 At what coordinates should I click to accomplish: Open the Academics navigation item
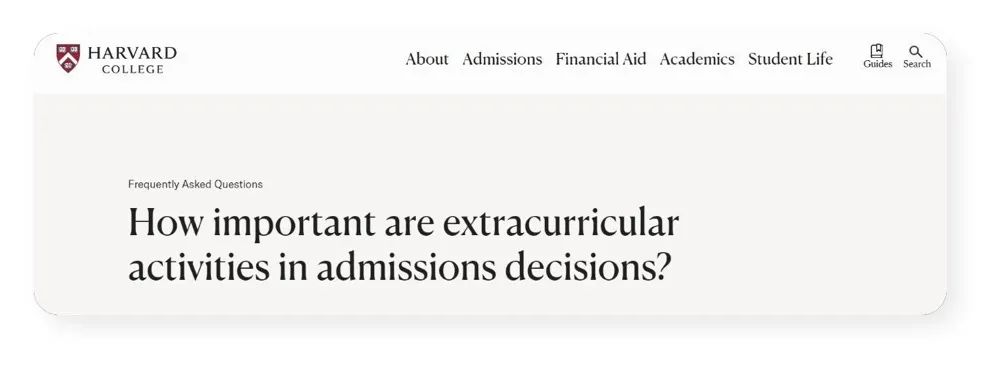(x=697, y=59)
